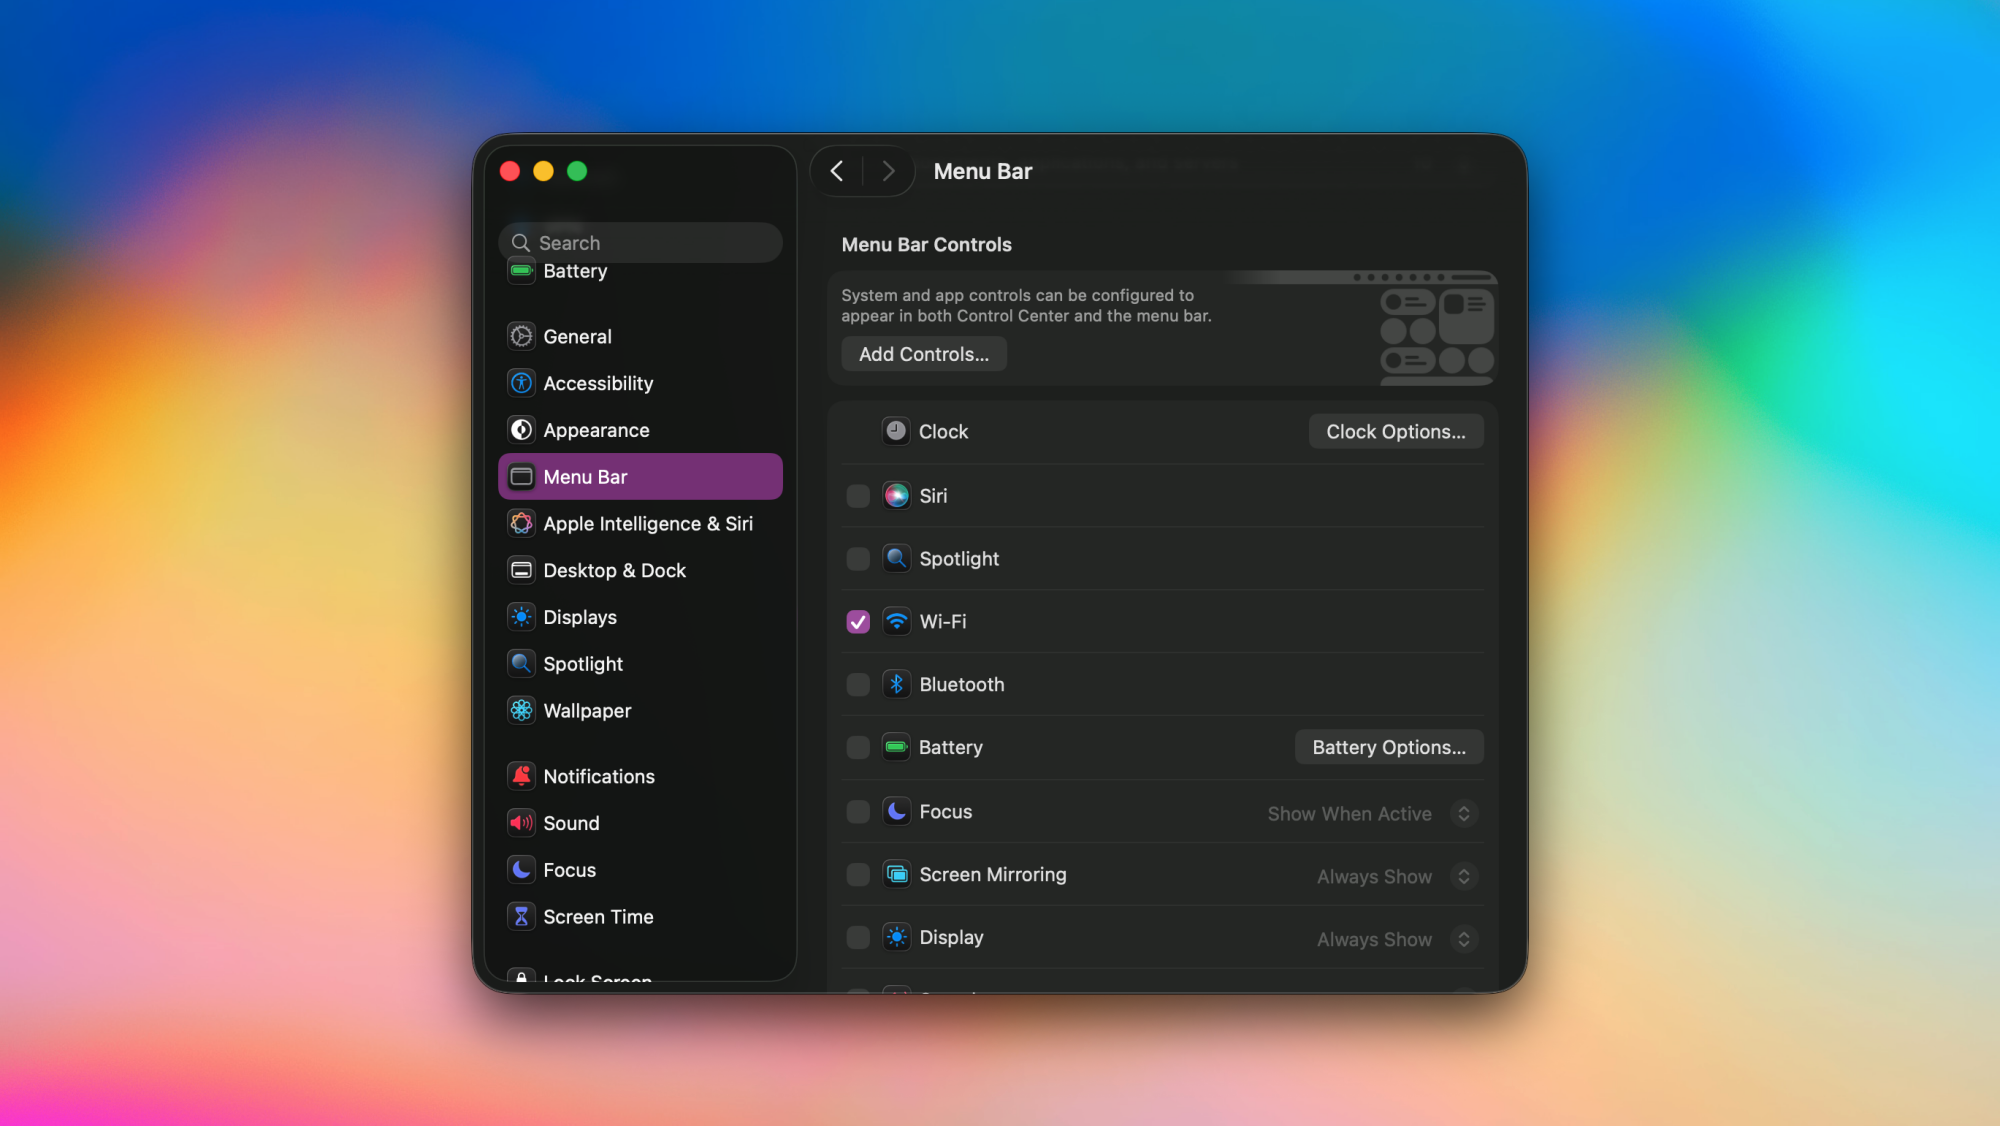Uncheck the Wi-Fi checkbox

(x=858, y=622)
